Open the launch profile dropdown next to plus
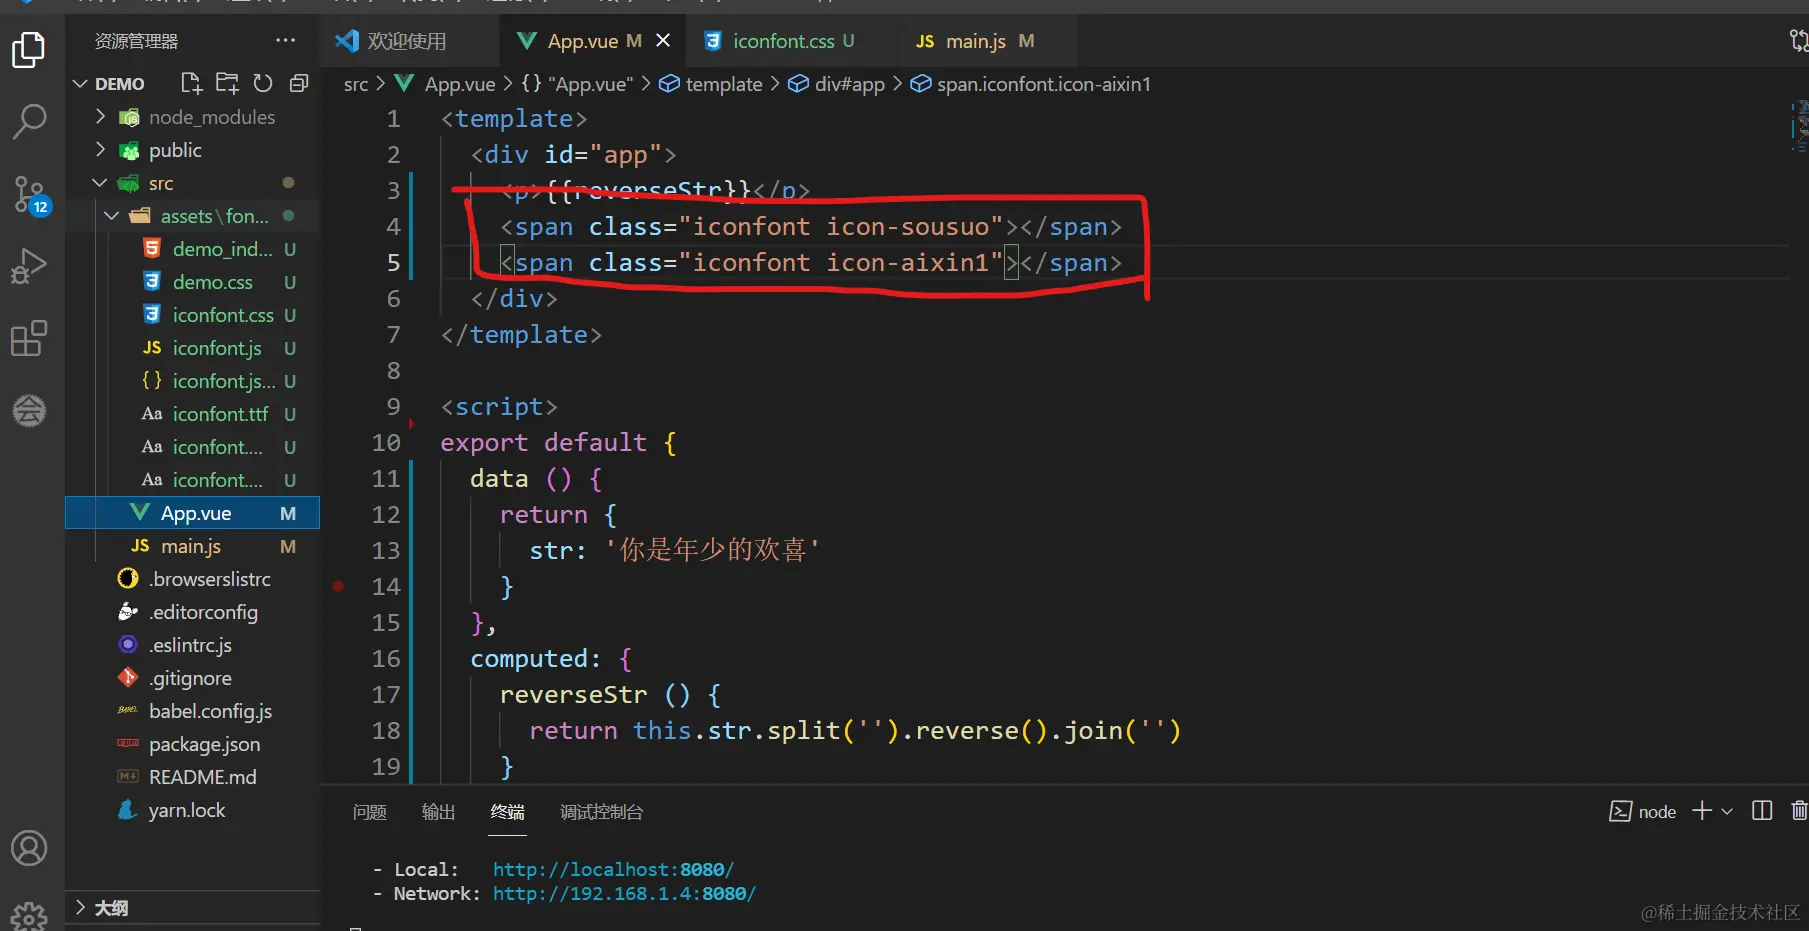Screen dimensions: 1809x931 click(x=1727, y=811)
